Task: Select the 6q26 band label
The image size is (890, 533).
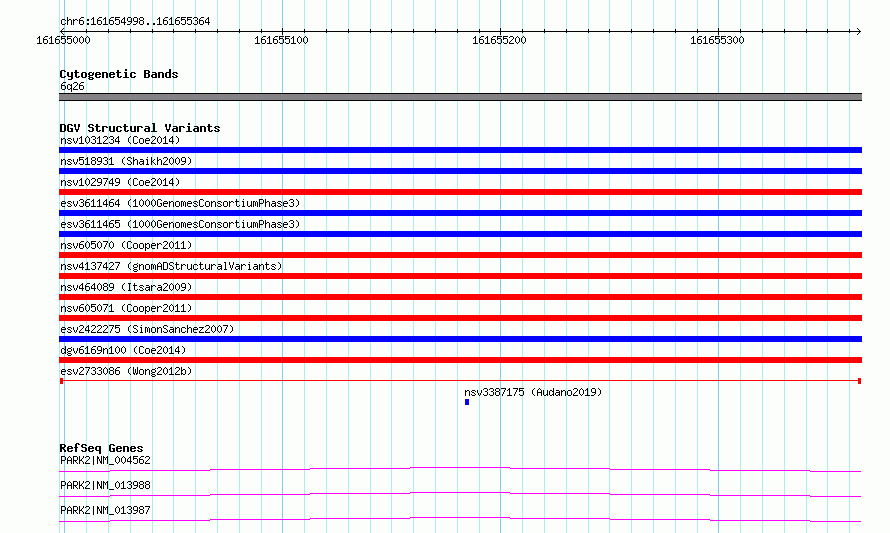Action: coord(72,86)
